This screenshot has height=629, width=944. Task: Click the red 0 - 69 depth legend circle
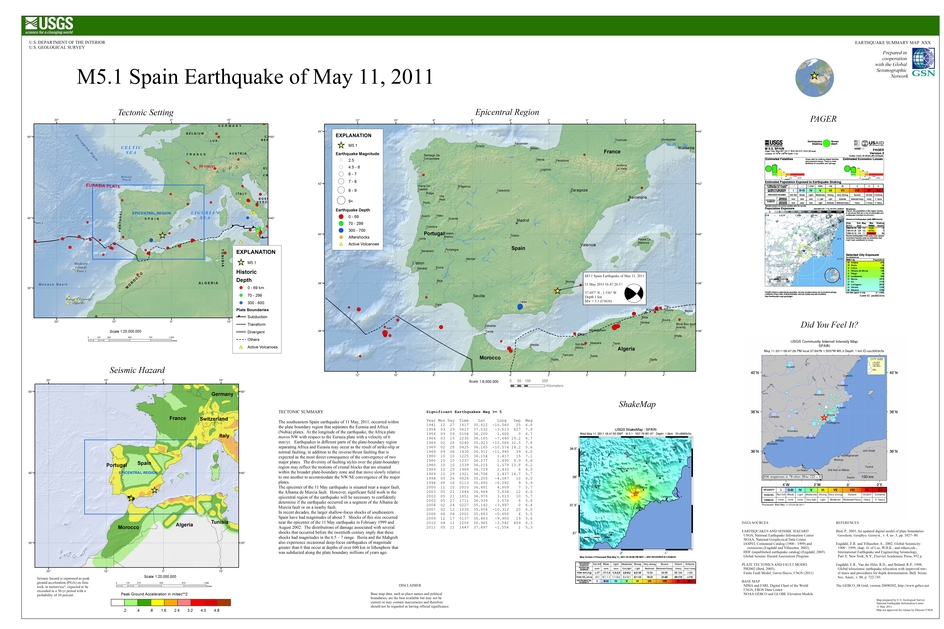point(339,214)
